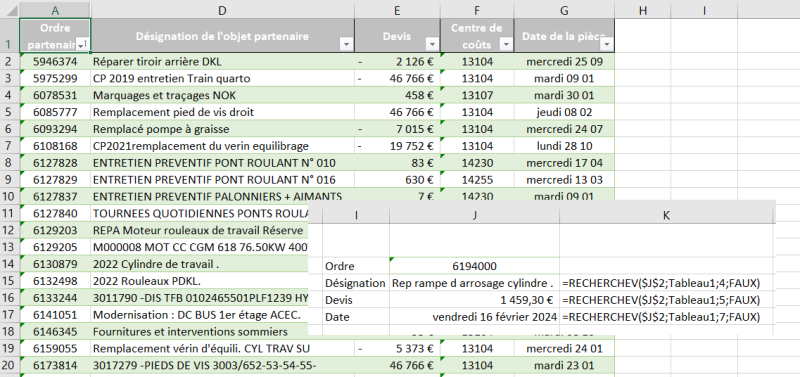Select 'Marquages et traçages NOK' cell
The width and height of the screenshot is (800, 377).
coord(222,95)
